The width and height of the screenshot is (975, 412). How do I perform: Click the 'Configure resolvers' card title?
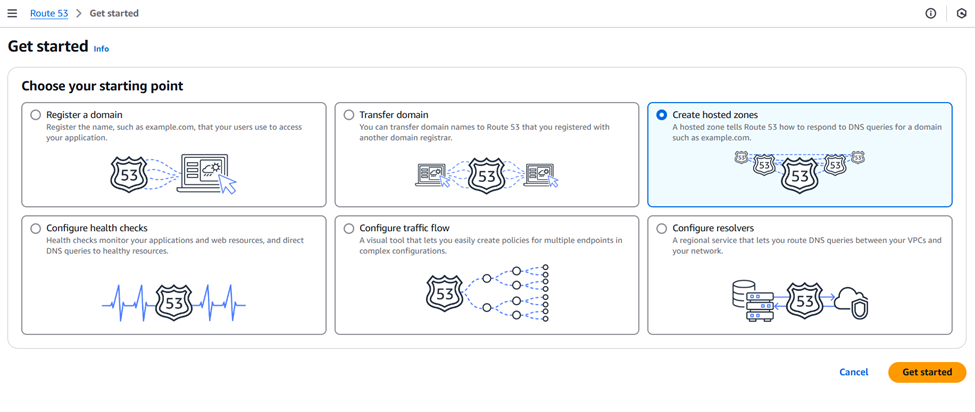click(x=713, y=228)
